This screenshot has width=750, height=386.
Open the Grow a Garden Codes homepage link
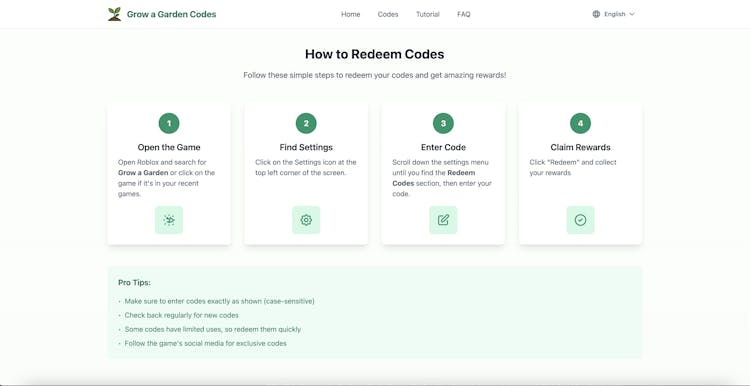pyautogui.click(x=162, y=14)
